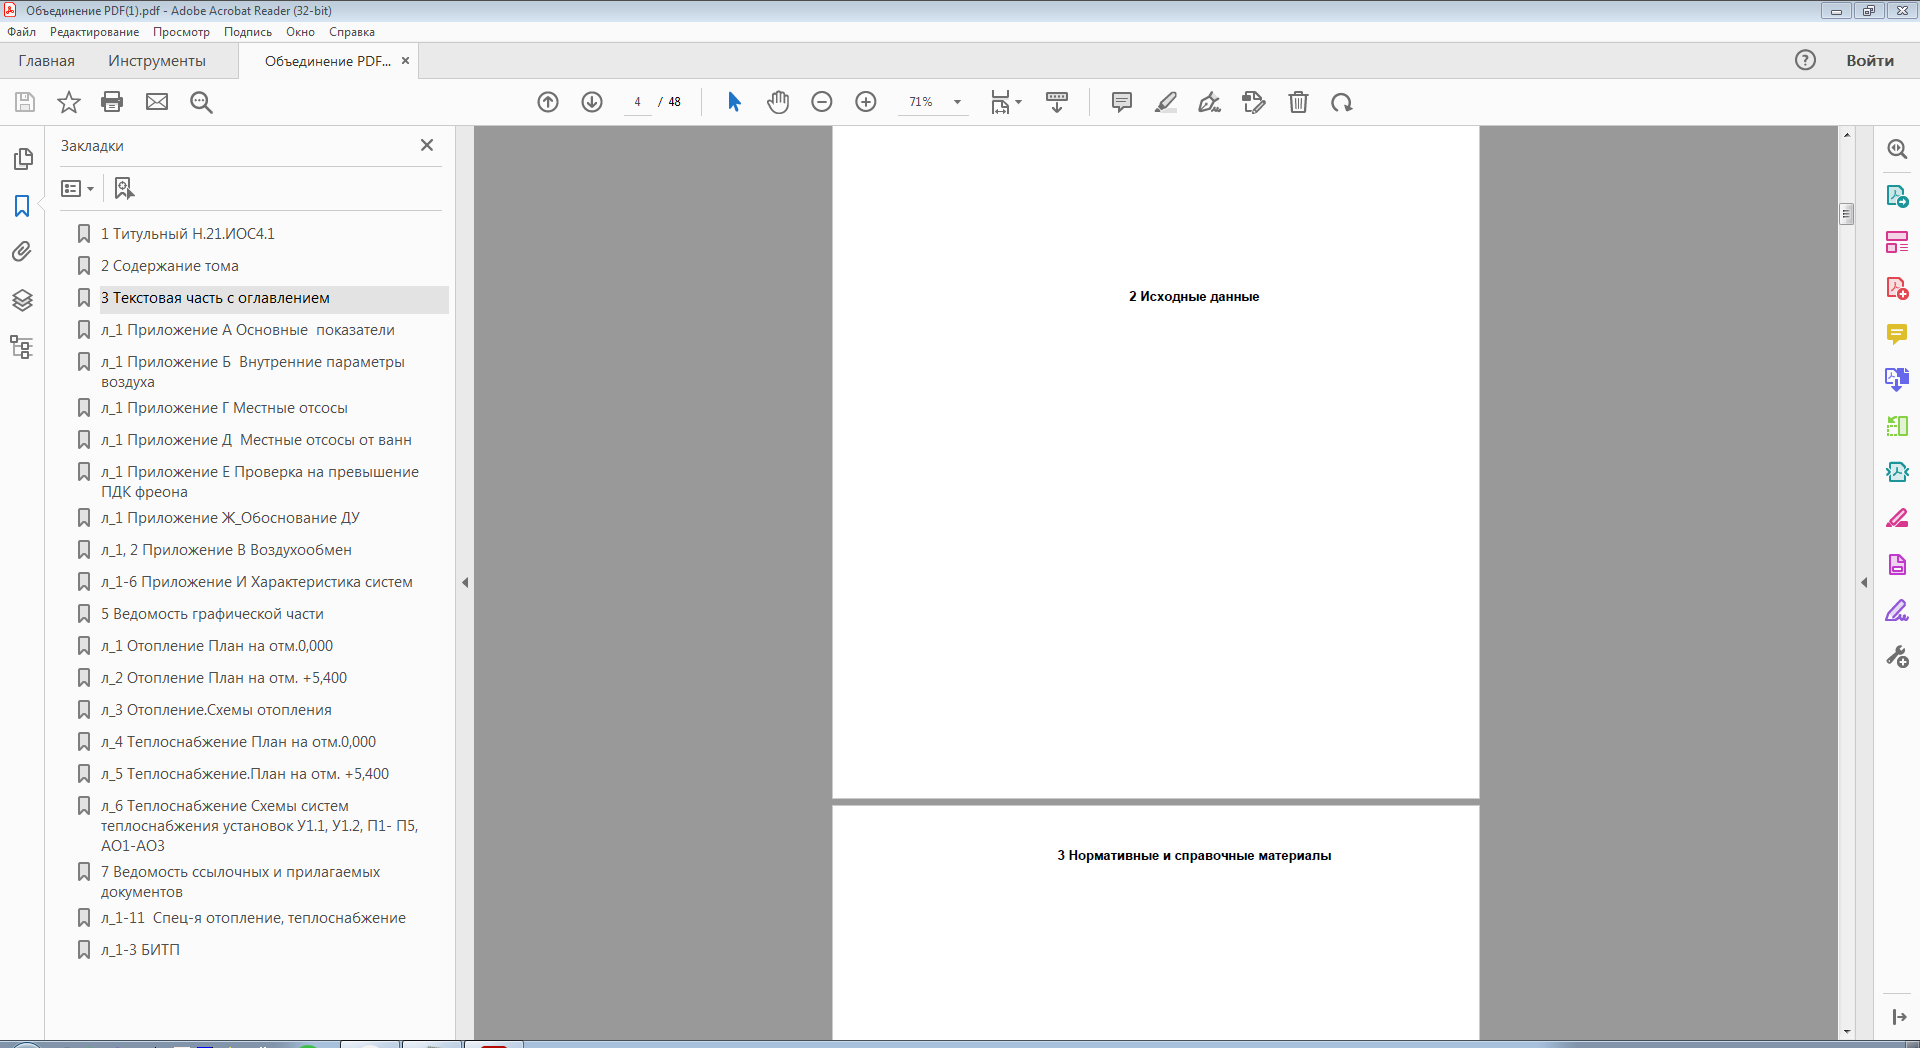Click the stamp tool icon
Screen dimensions: 1920x1048
(x=1254, y=102)
